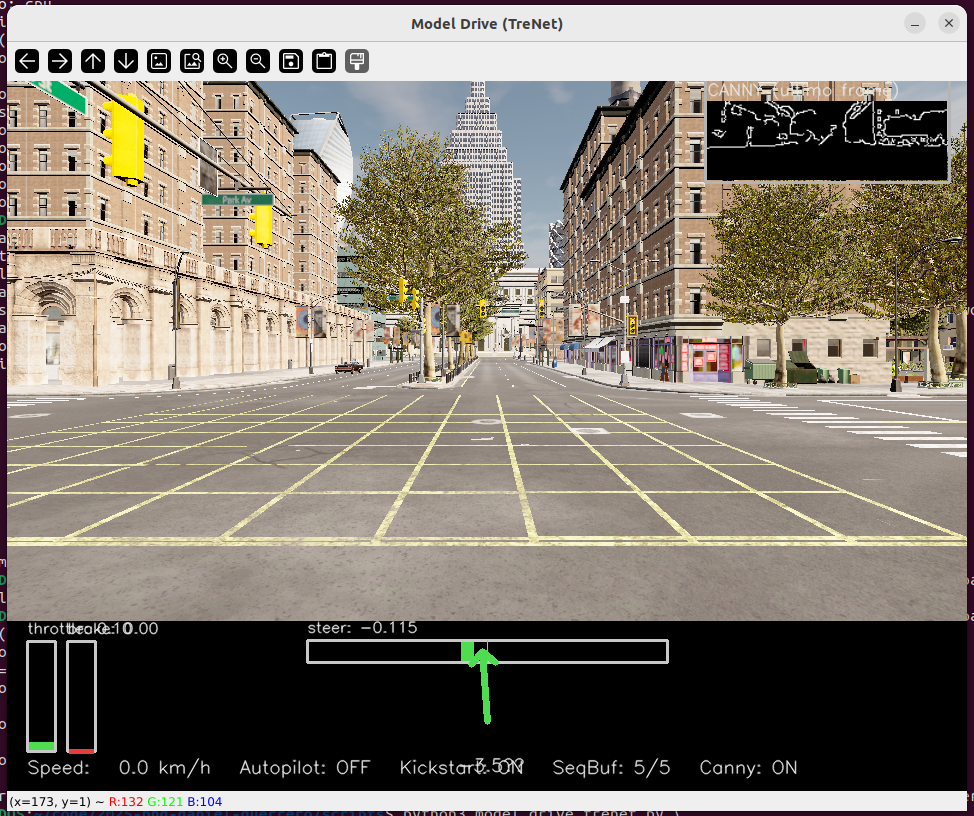Screen dimensions: 974x816
Task: Reset image to original size icon
Action: 159,61
